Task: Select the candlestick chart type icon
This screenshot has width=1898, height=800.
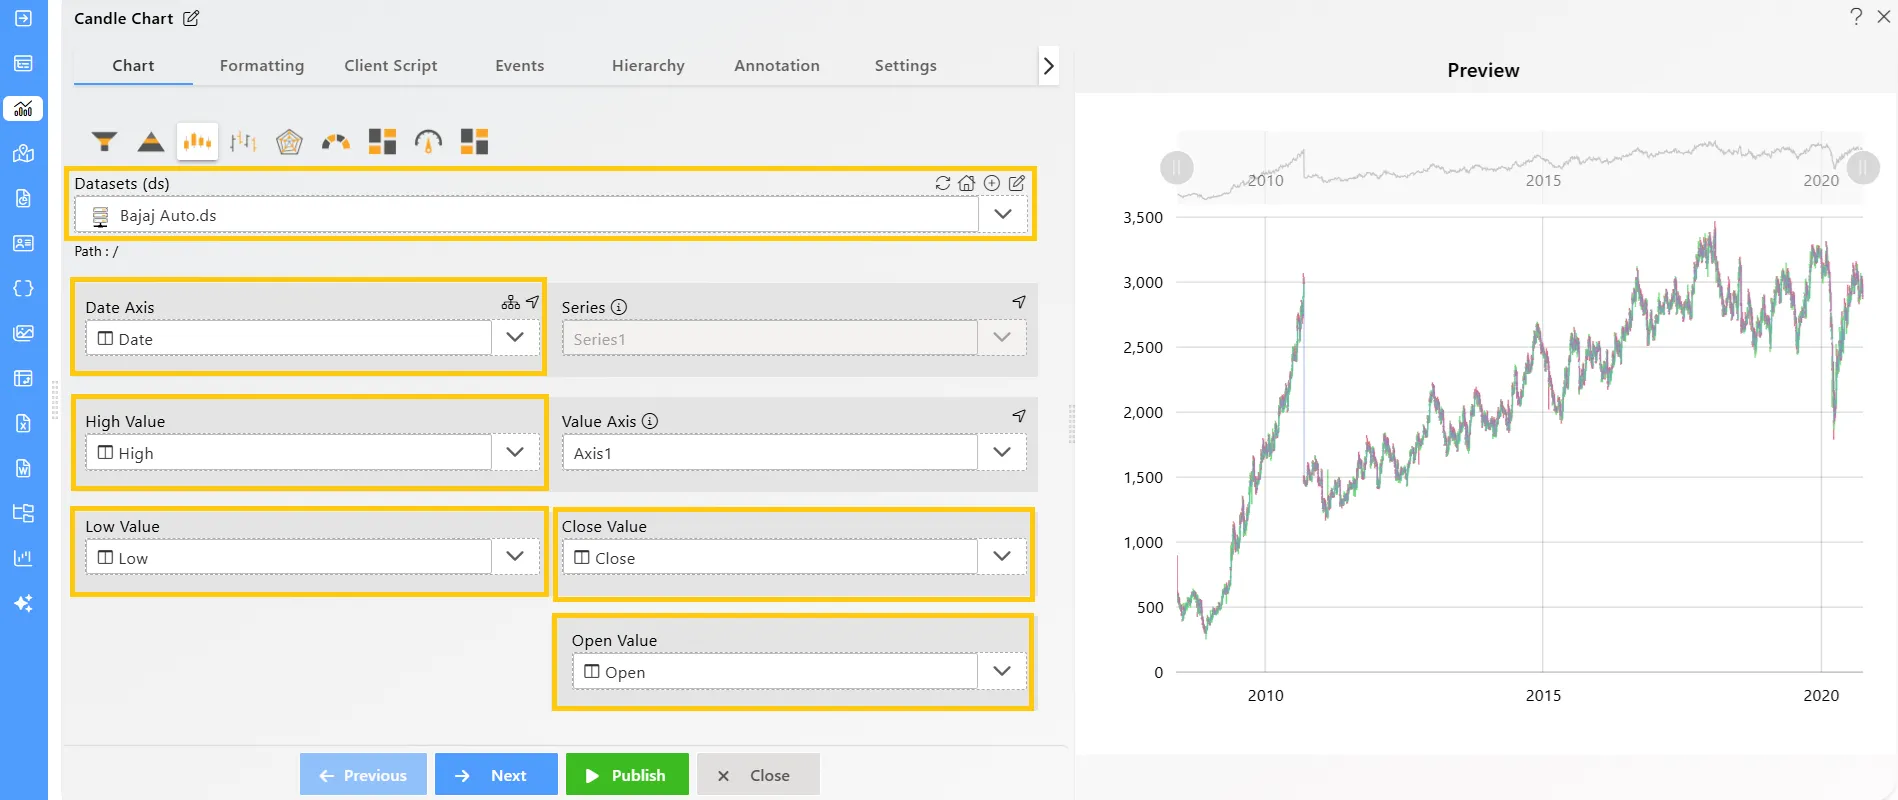Action: pos(197,141)
